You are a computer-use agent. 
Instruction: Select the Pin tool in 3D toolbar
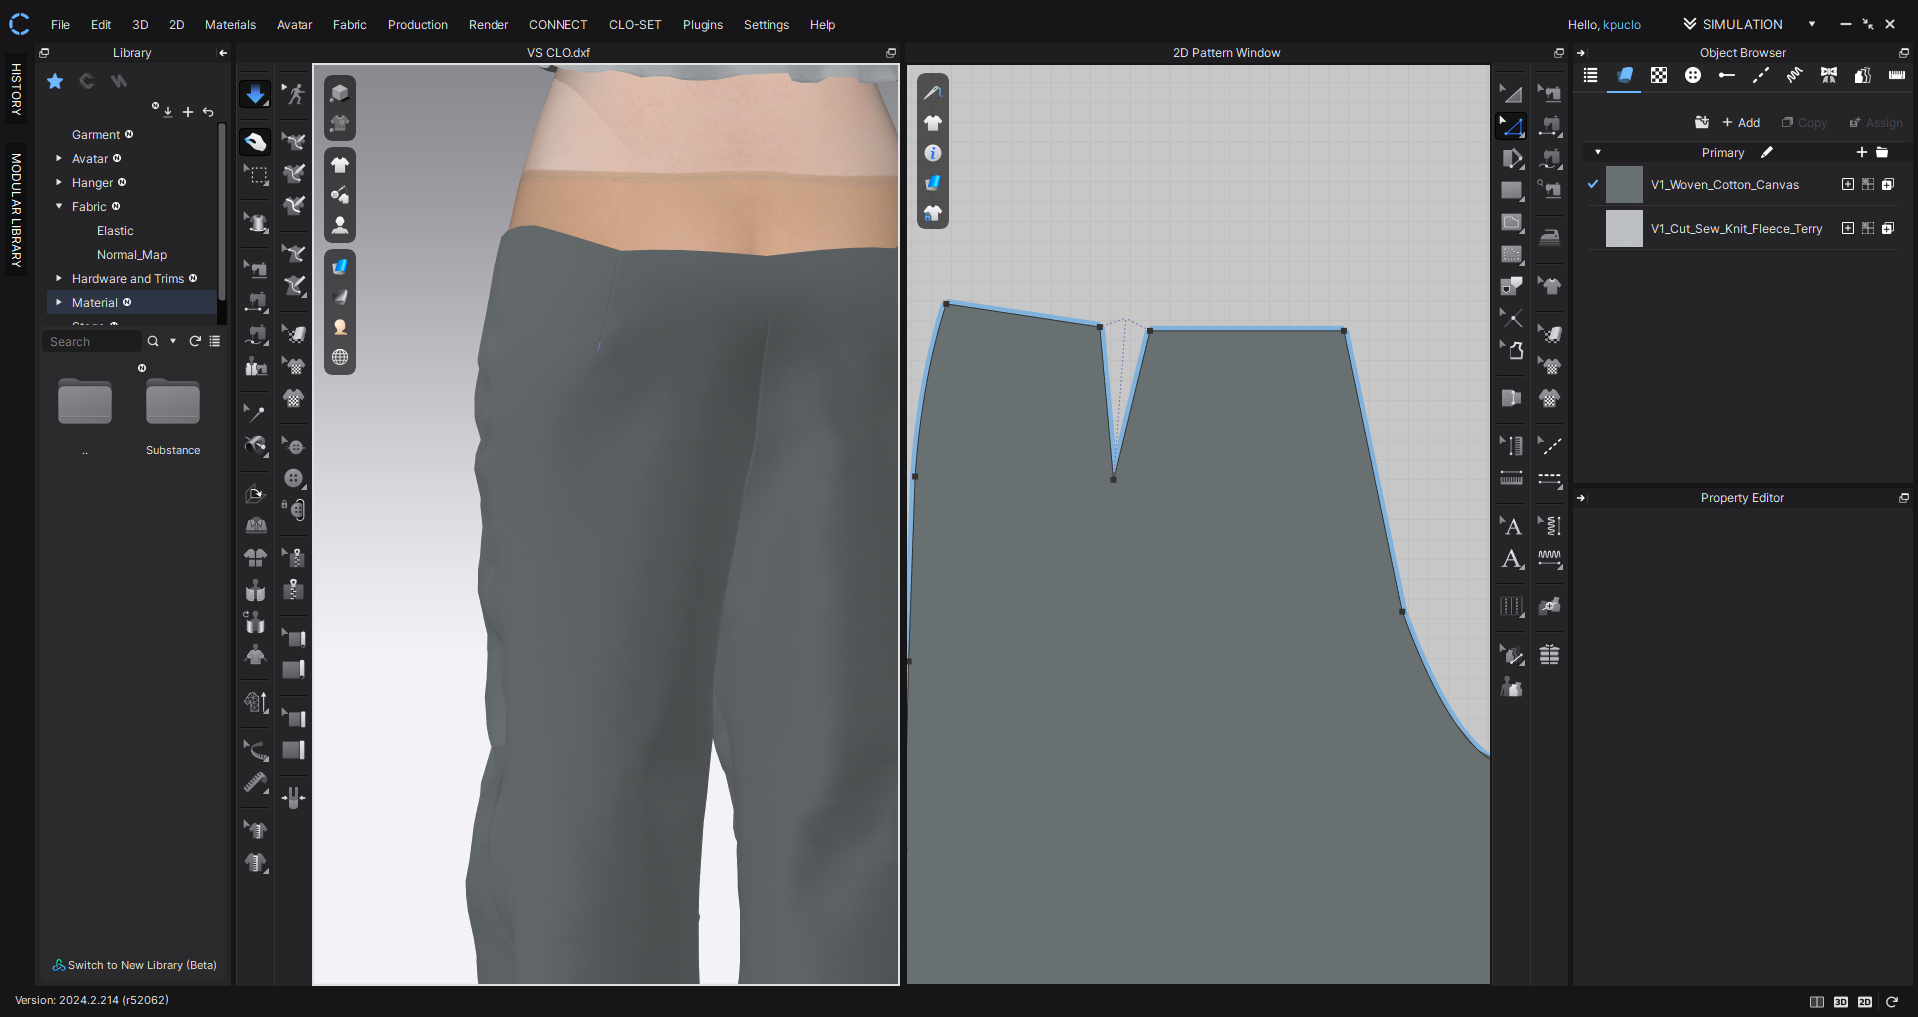tap(255, 412)
